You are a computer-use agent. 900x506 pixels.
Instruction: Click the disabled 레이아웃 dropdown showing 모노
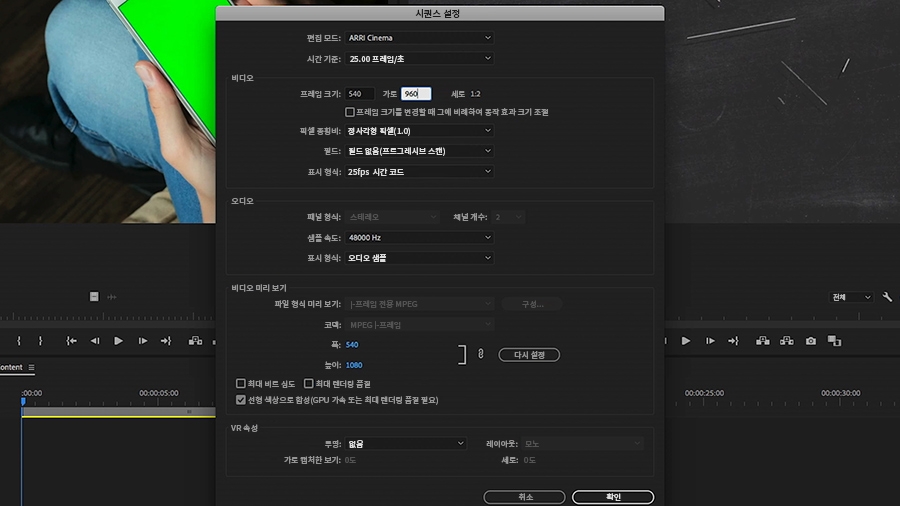(582, 443)
